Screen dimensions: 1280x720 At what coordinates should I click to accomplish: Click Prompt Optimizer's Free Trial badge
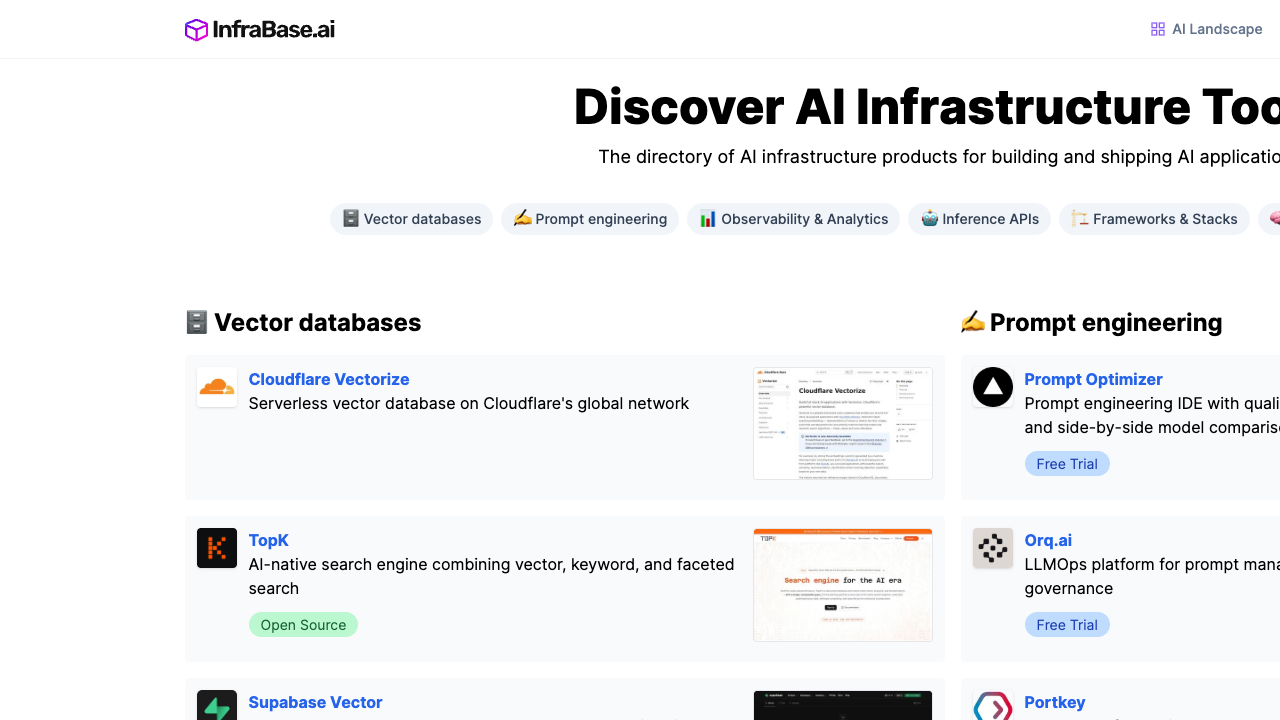(1067, 464)
